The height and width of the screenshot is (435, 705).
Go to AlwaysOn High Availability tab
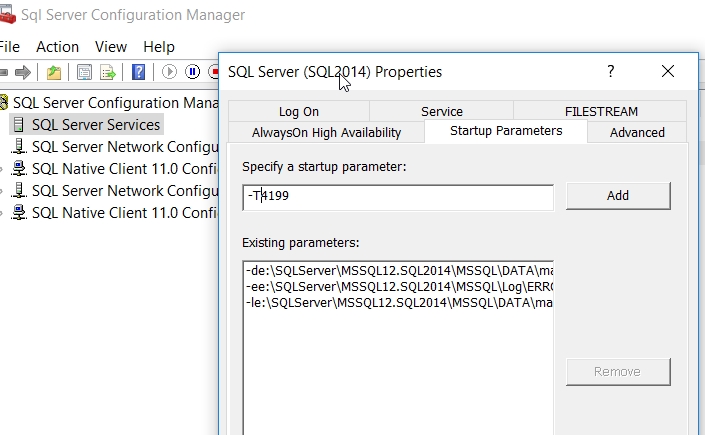pyautogui.click(x=327, y=132)
